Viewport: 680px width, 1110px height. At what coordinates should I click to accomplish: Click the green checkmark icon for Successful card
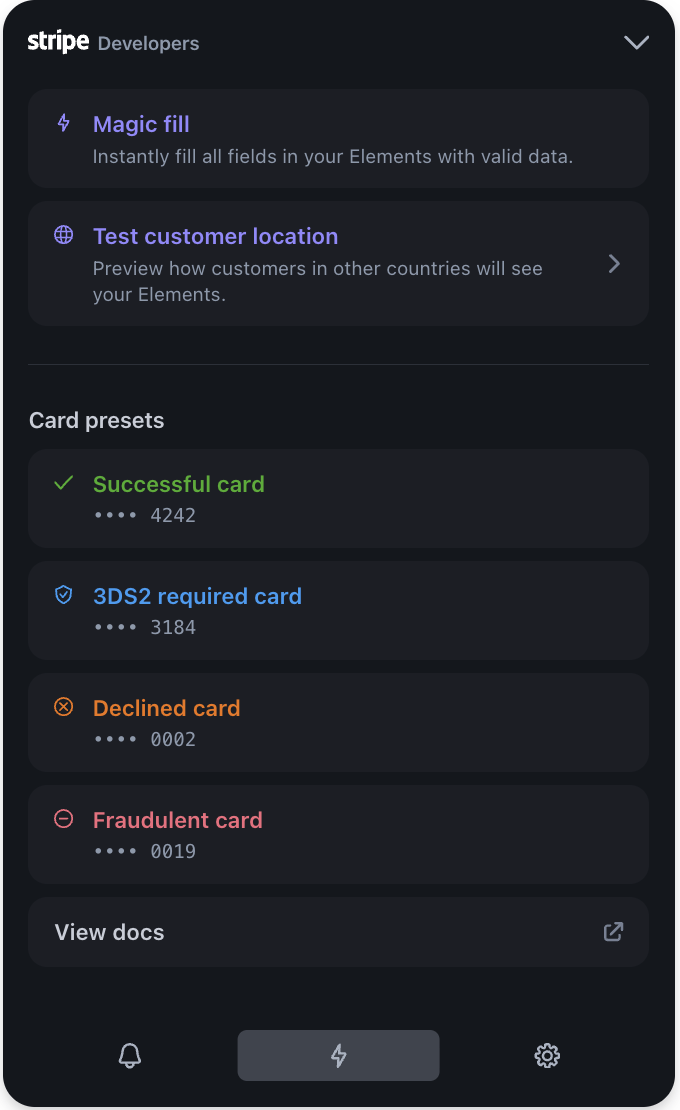[64, 483]
